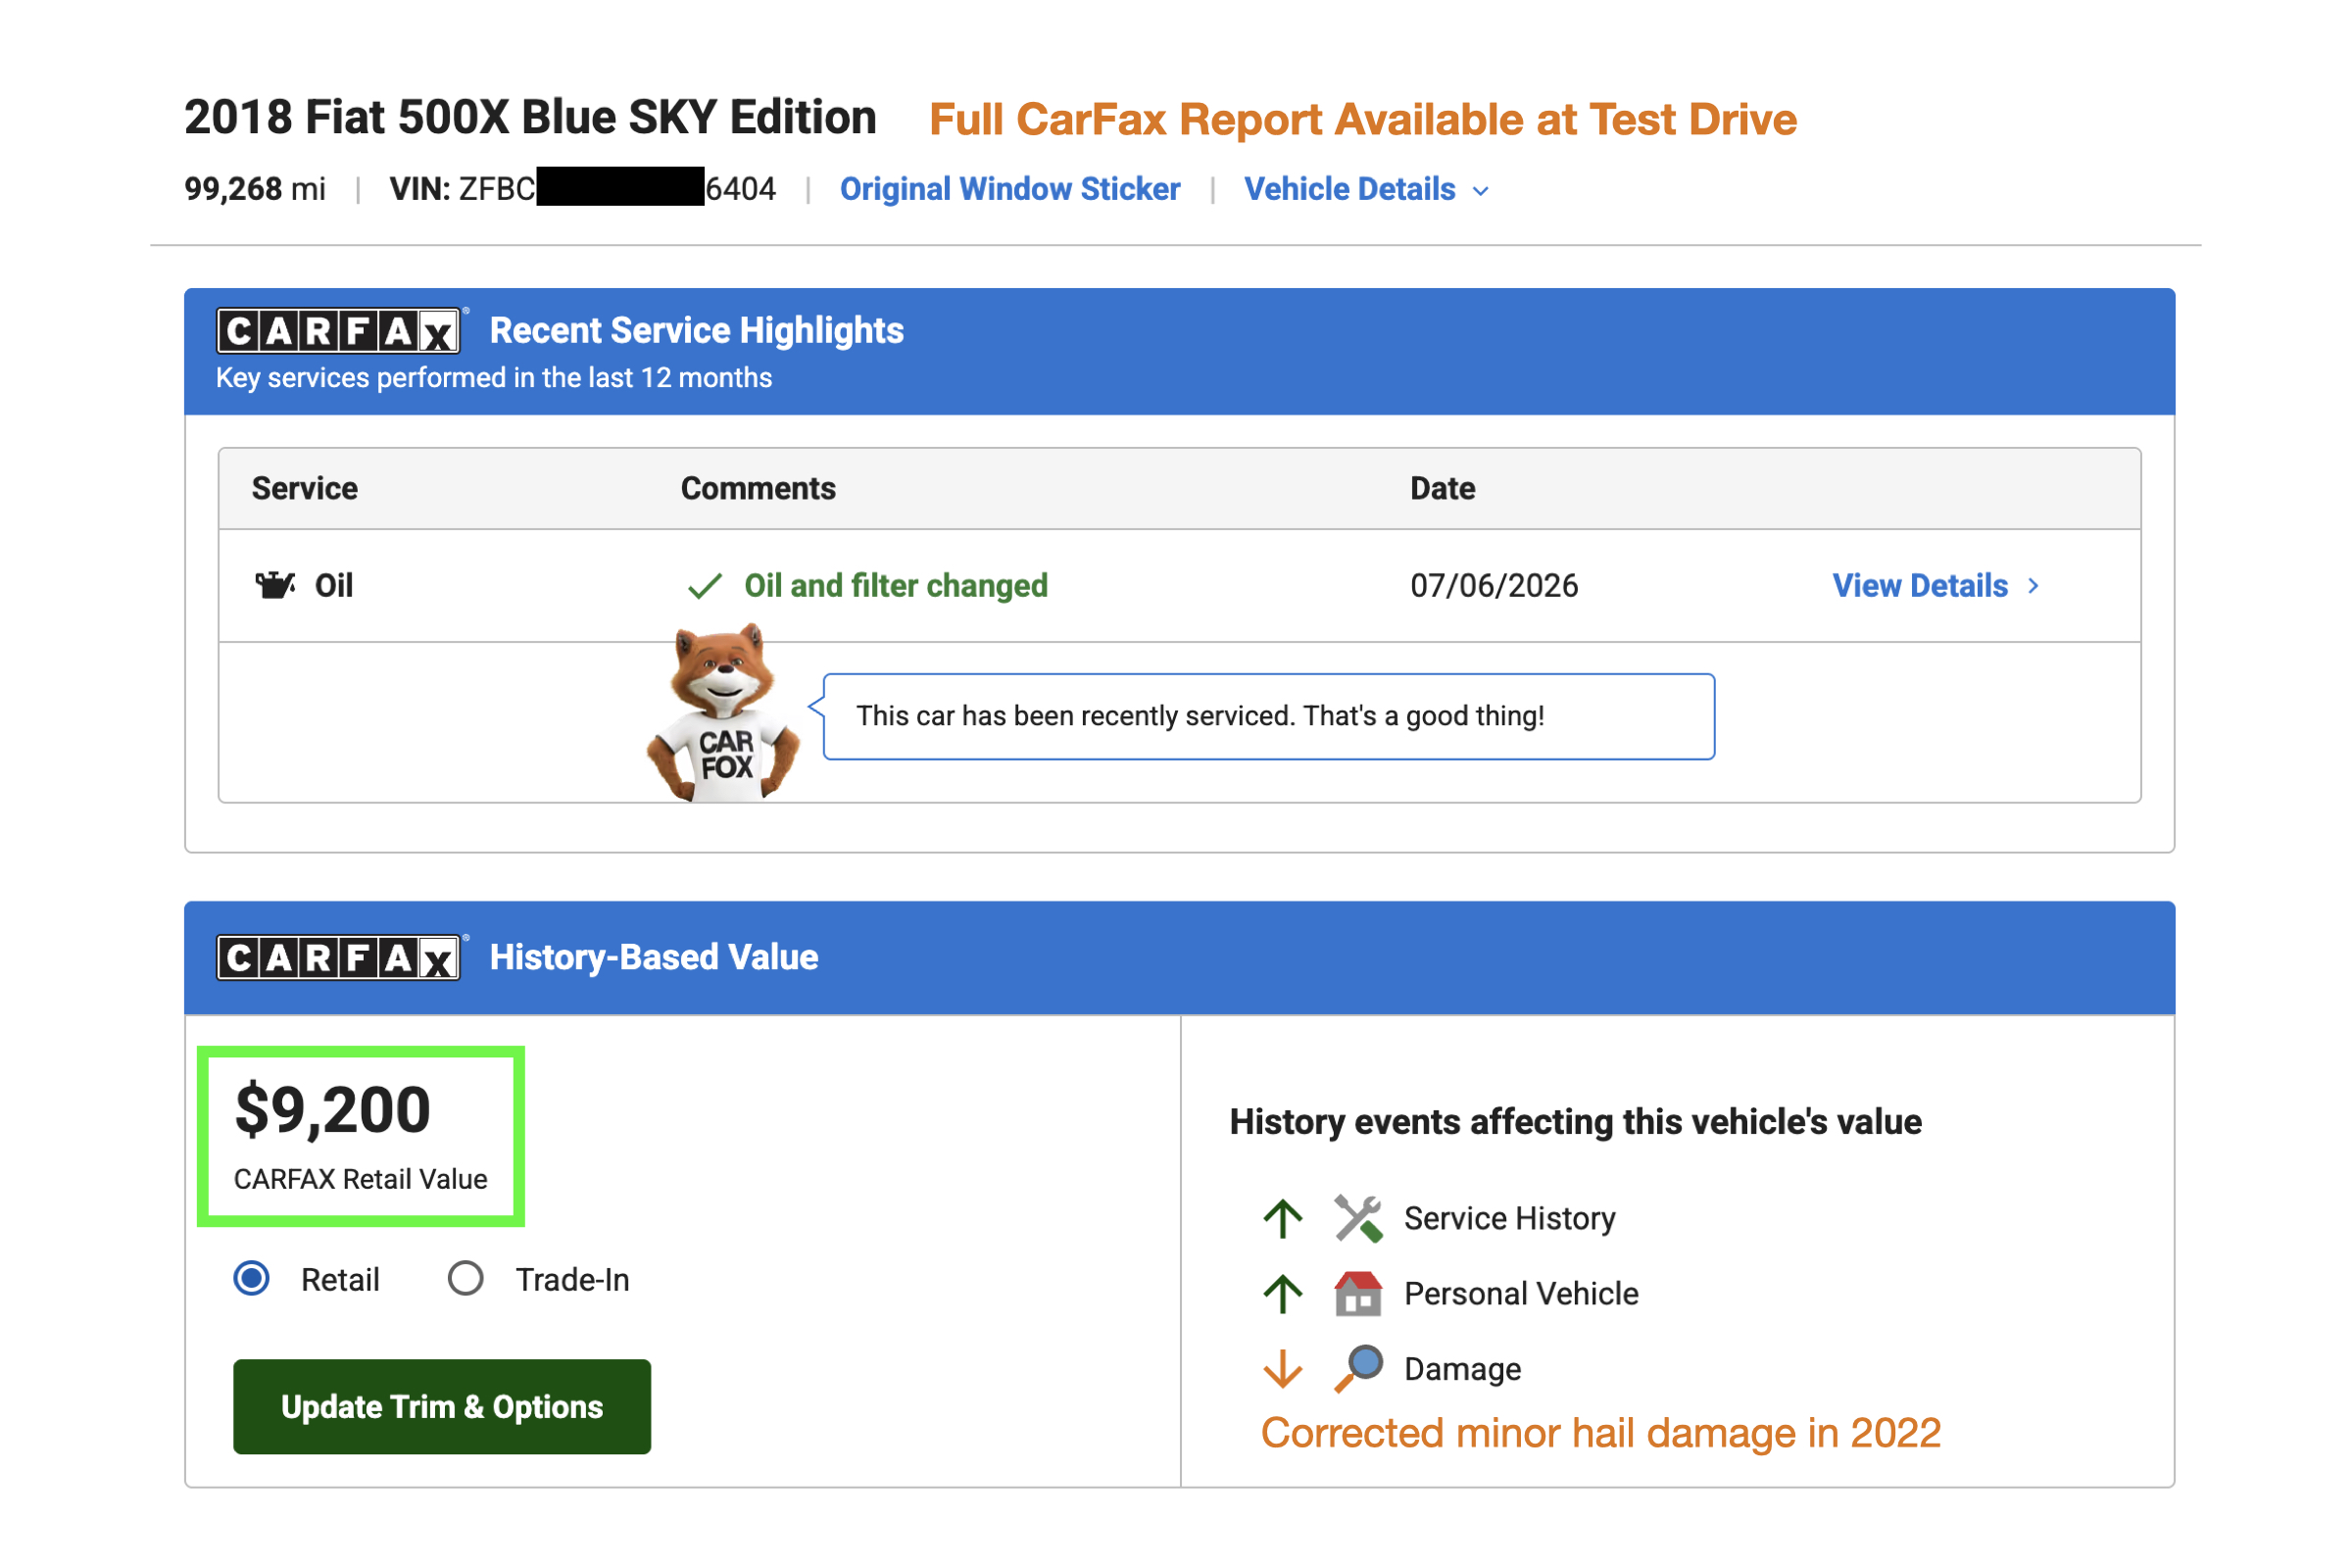Click the CARFAX Retail Value label
2352x1568 pixels.
tap(361, 1180)
